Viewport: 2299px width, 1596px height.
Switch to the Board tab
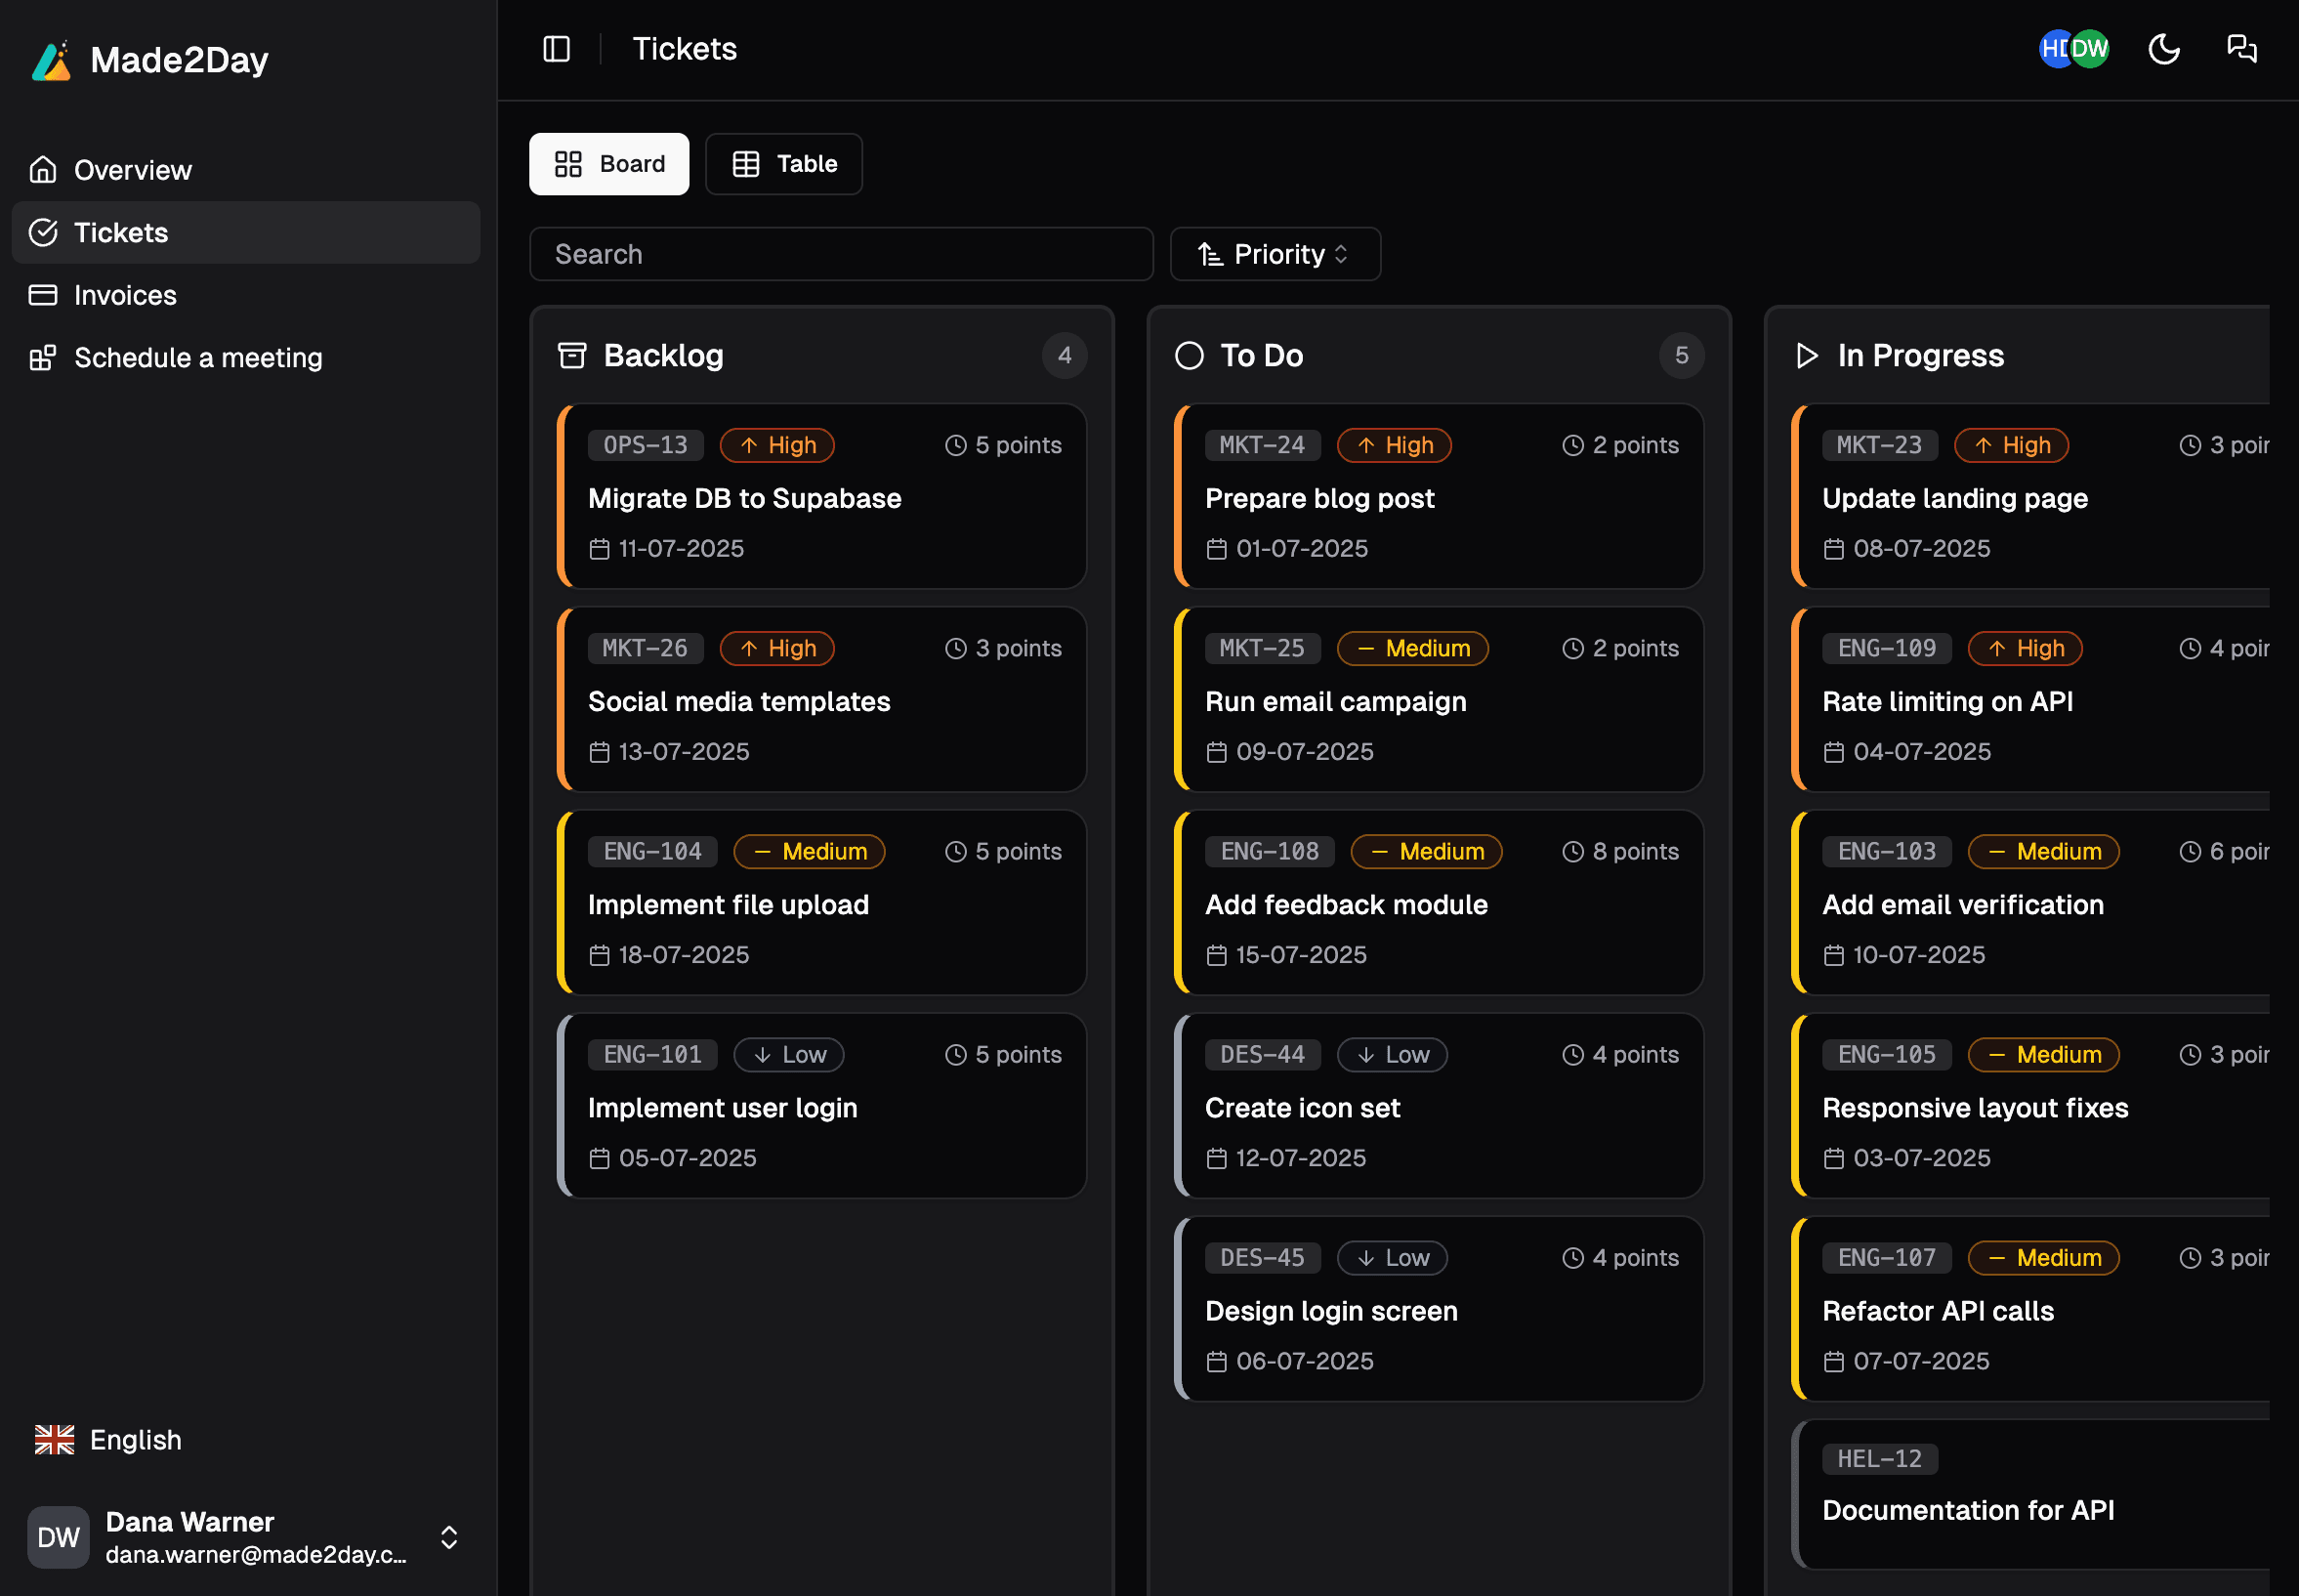point(608,163)
